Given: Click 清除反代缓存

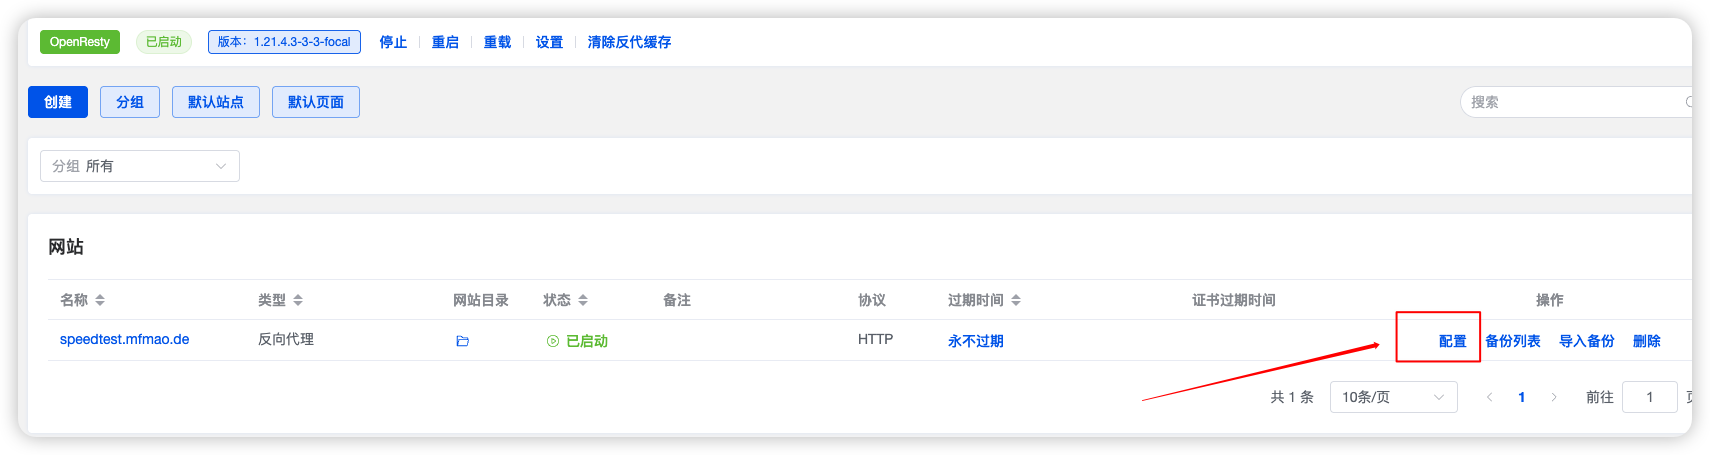Looking at the screenshot, I should point(629,42).
